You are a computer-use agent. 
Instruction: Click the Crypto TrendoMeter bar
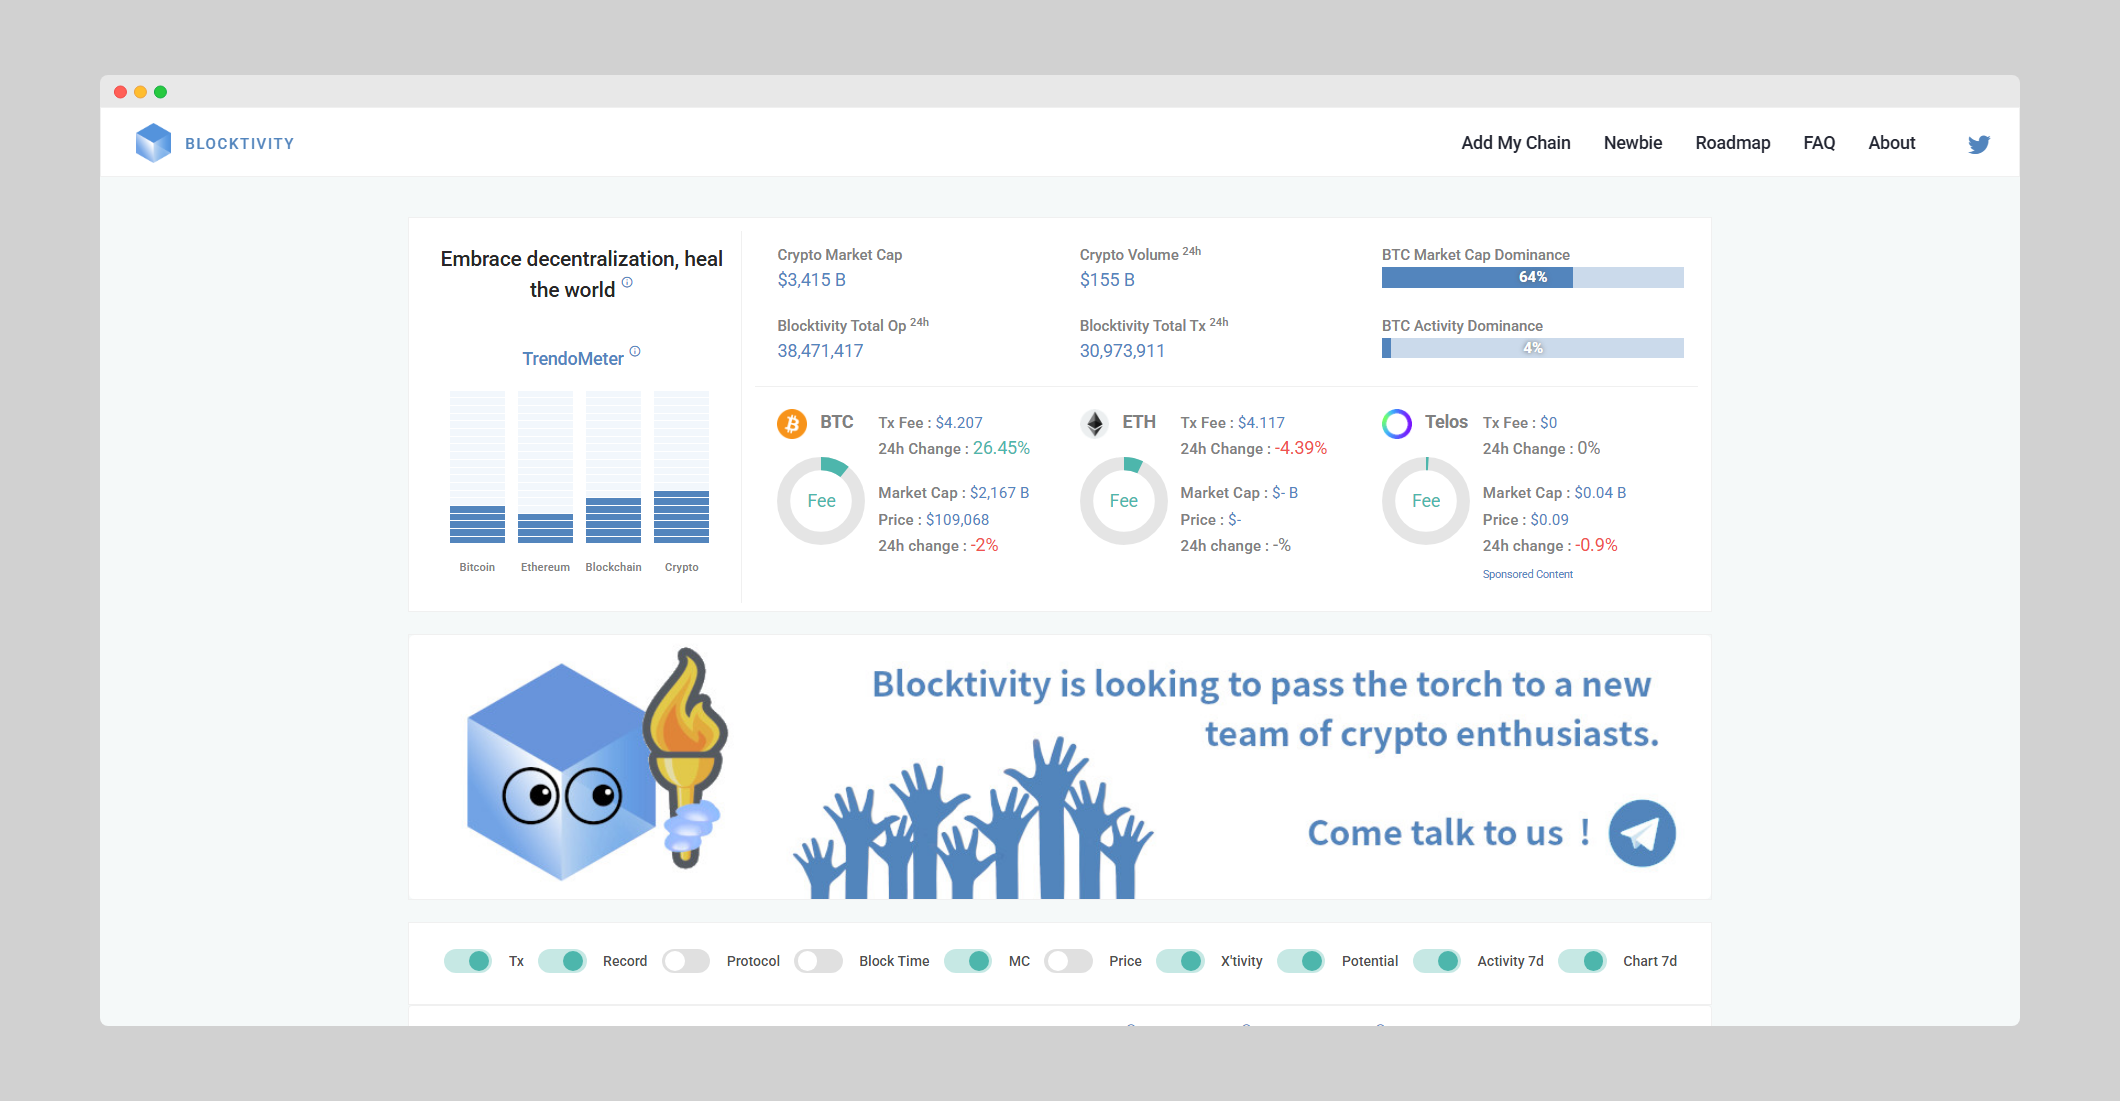[x=681, y=467]
